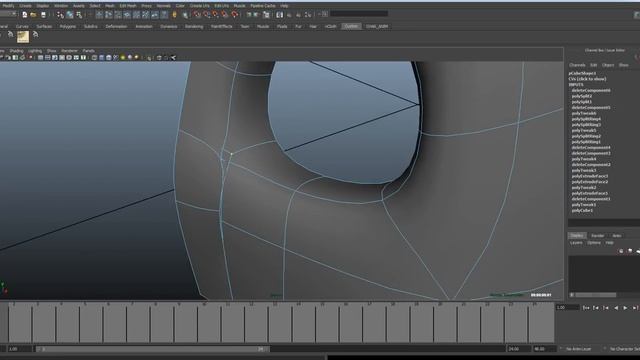This screenshot has height=360, width=640.
Task: Click the go to start of playback button
Action: pyautogui.click(x=586, y=308)
